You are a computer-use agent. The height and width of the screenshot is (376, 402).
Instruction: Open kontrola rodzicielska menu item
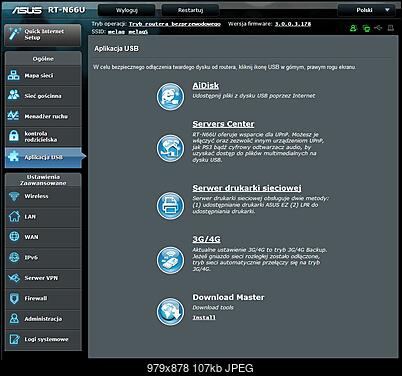43,136
